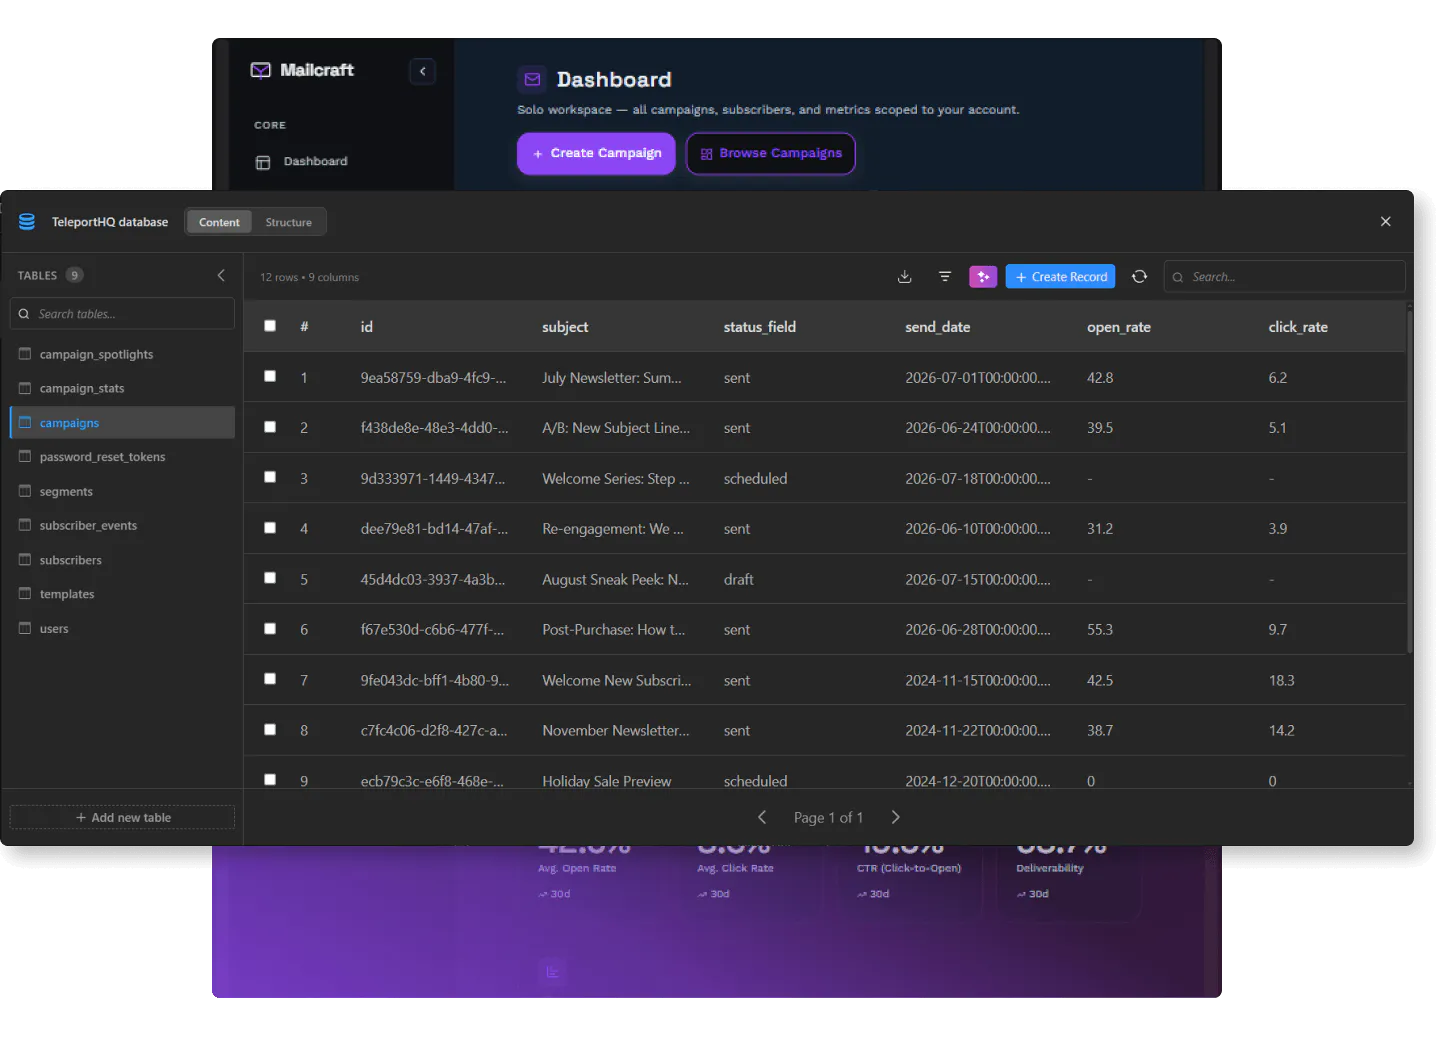The height and width of the screenshot is (1038, 1436).
Task: Go to the next page arrow
Action: click(x=896, y=817)
